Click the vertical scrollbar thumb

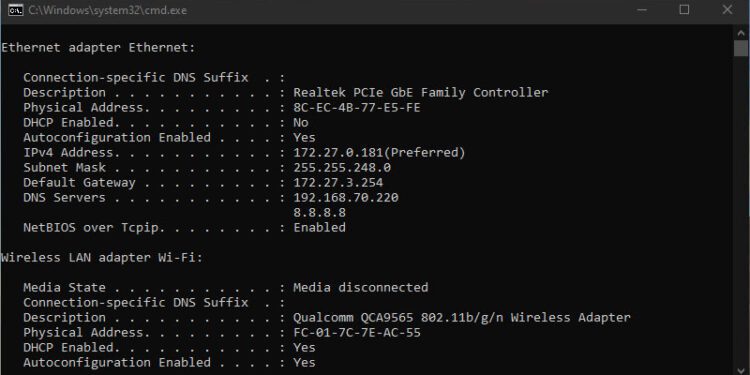(x=740, y=49)
